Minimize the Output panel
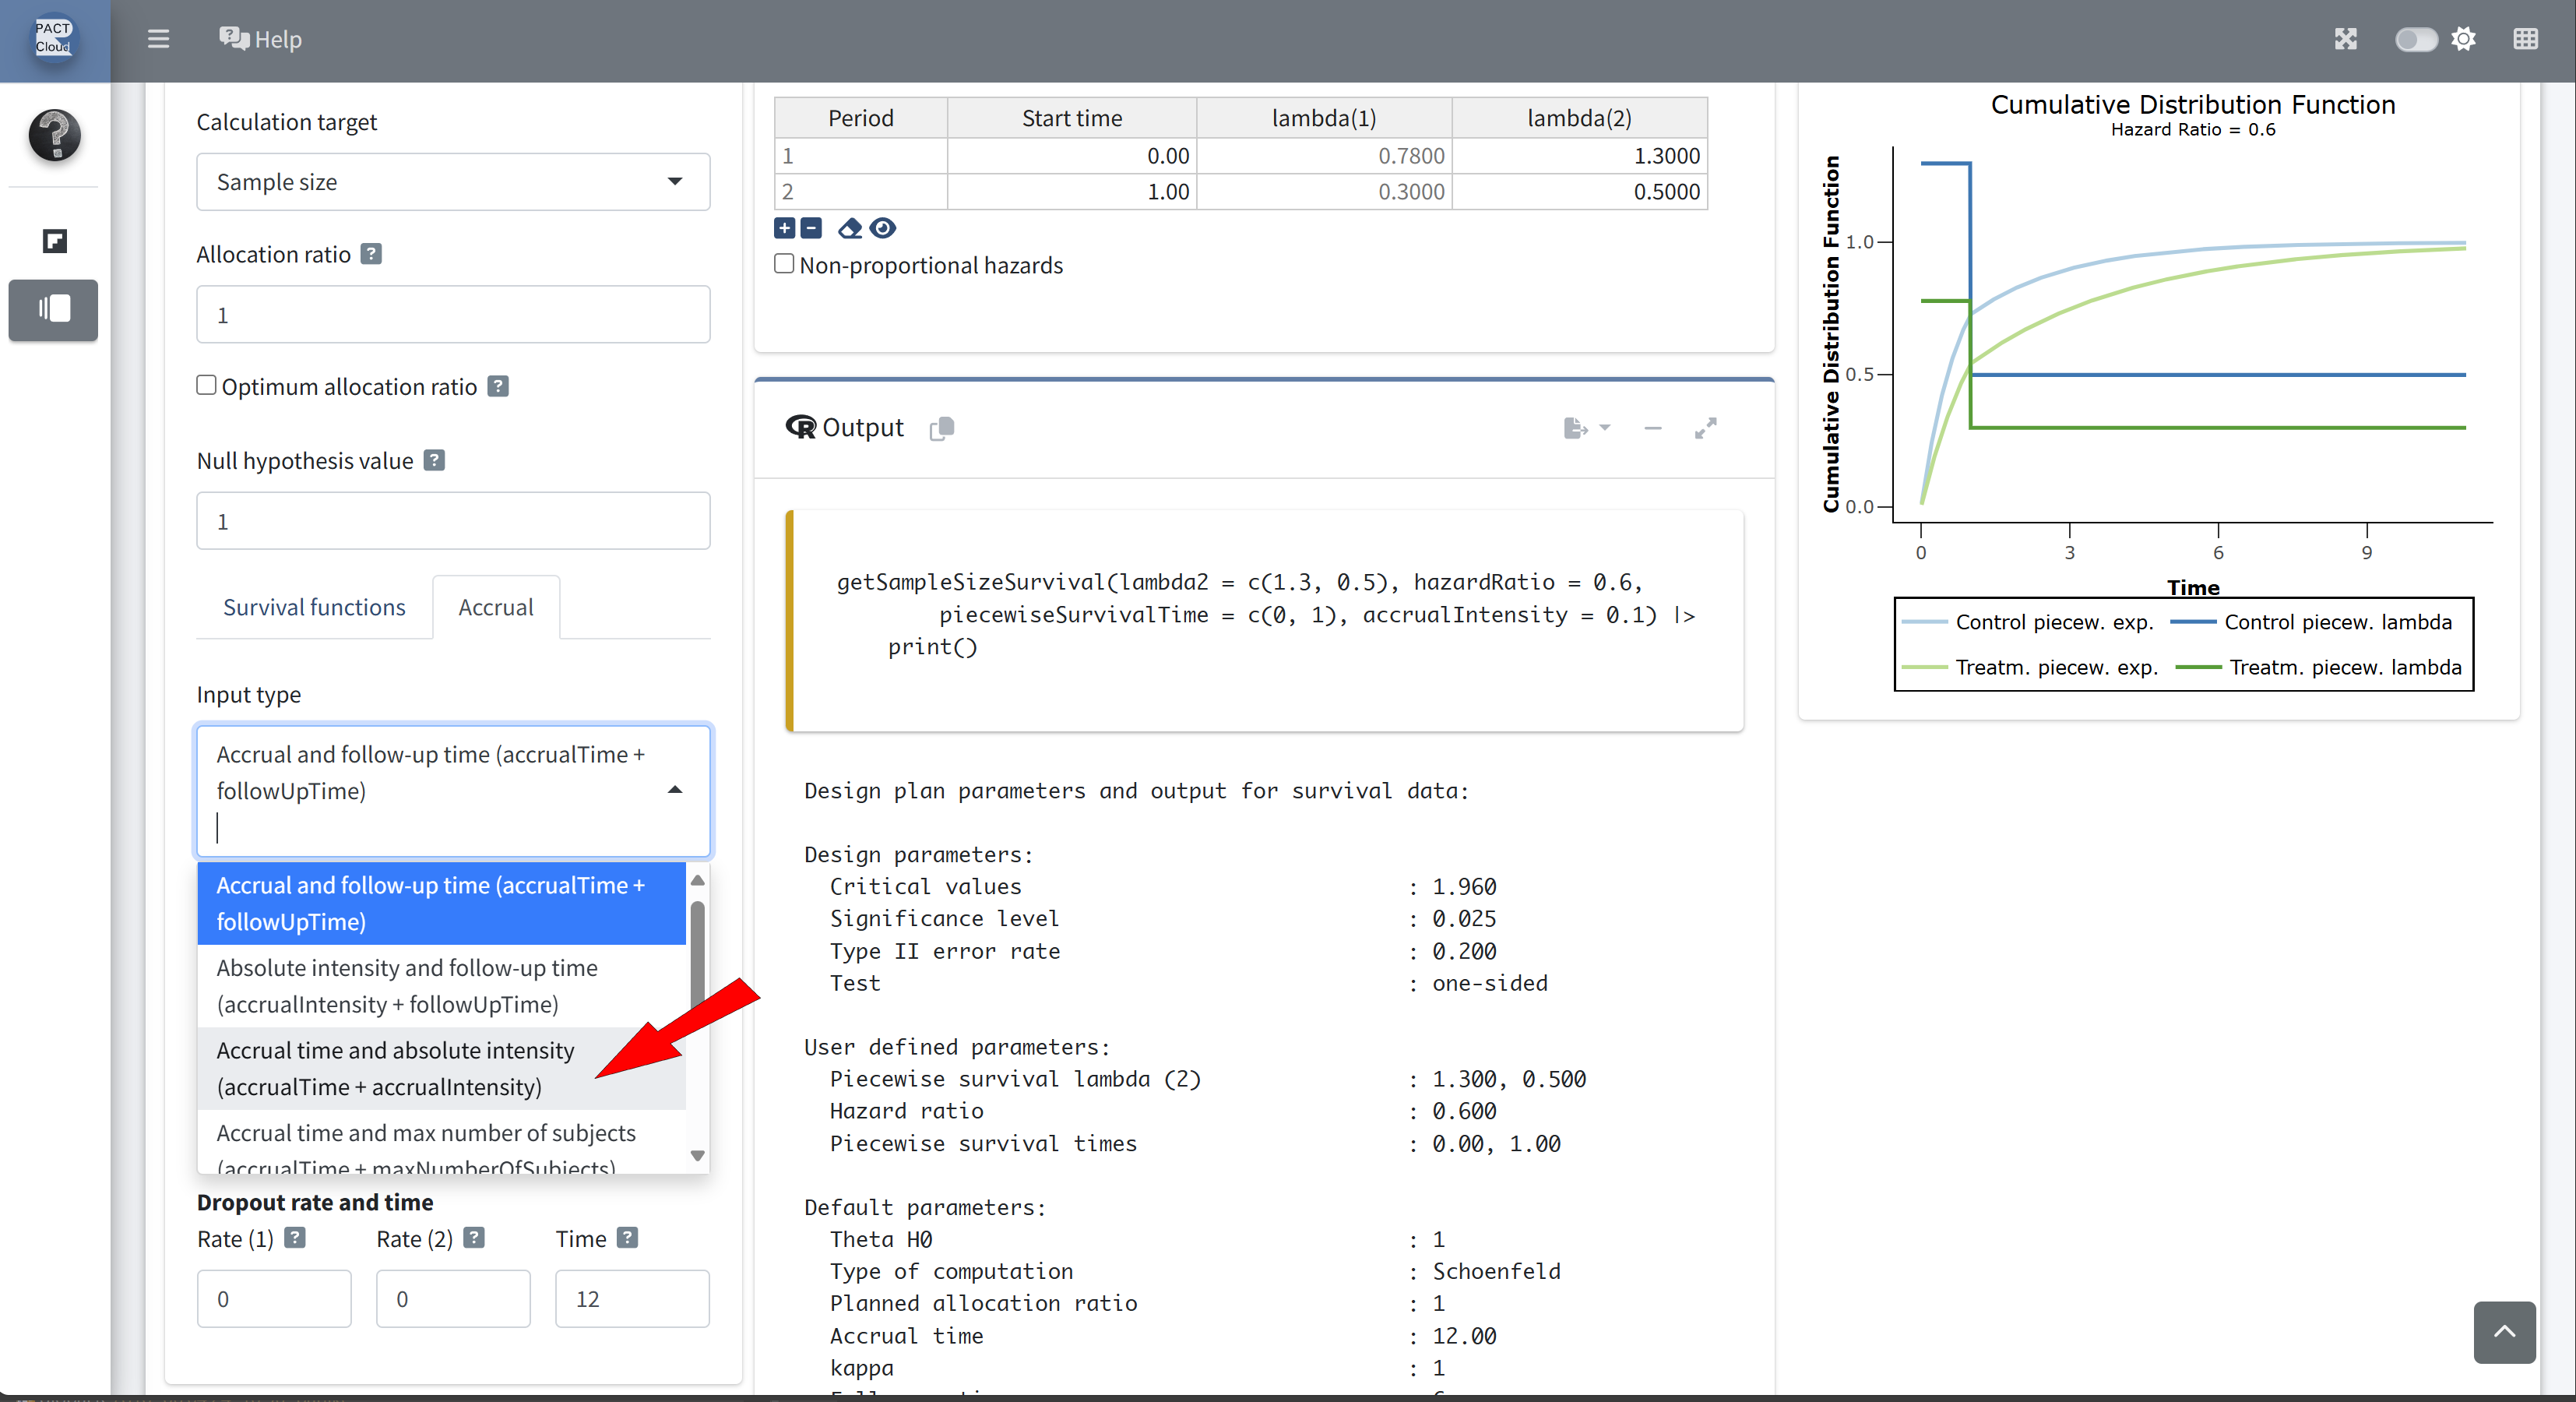Screen dimensions: 2576x1402 (1652, 428)
